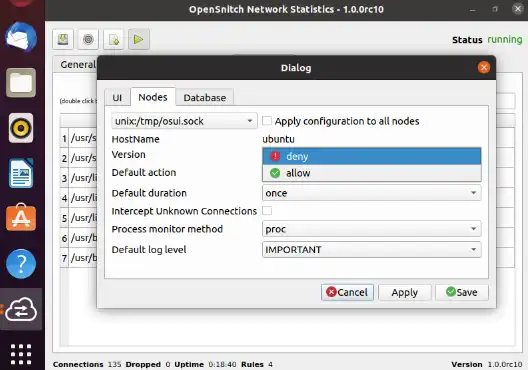Expand the Default log level dropdown
Screen dimensions: 528x370
click(x=371, y=249)
